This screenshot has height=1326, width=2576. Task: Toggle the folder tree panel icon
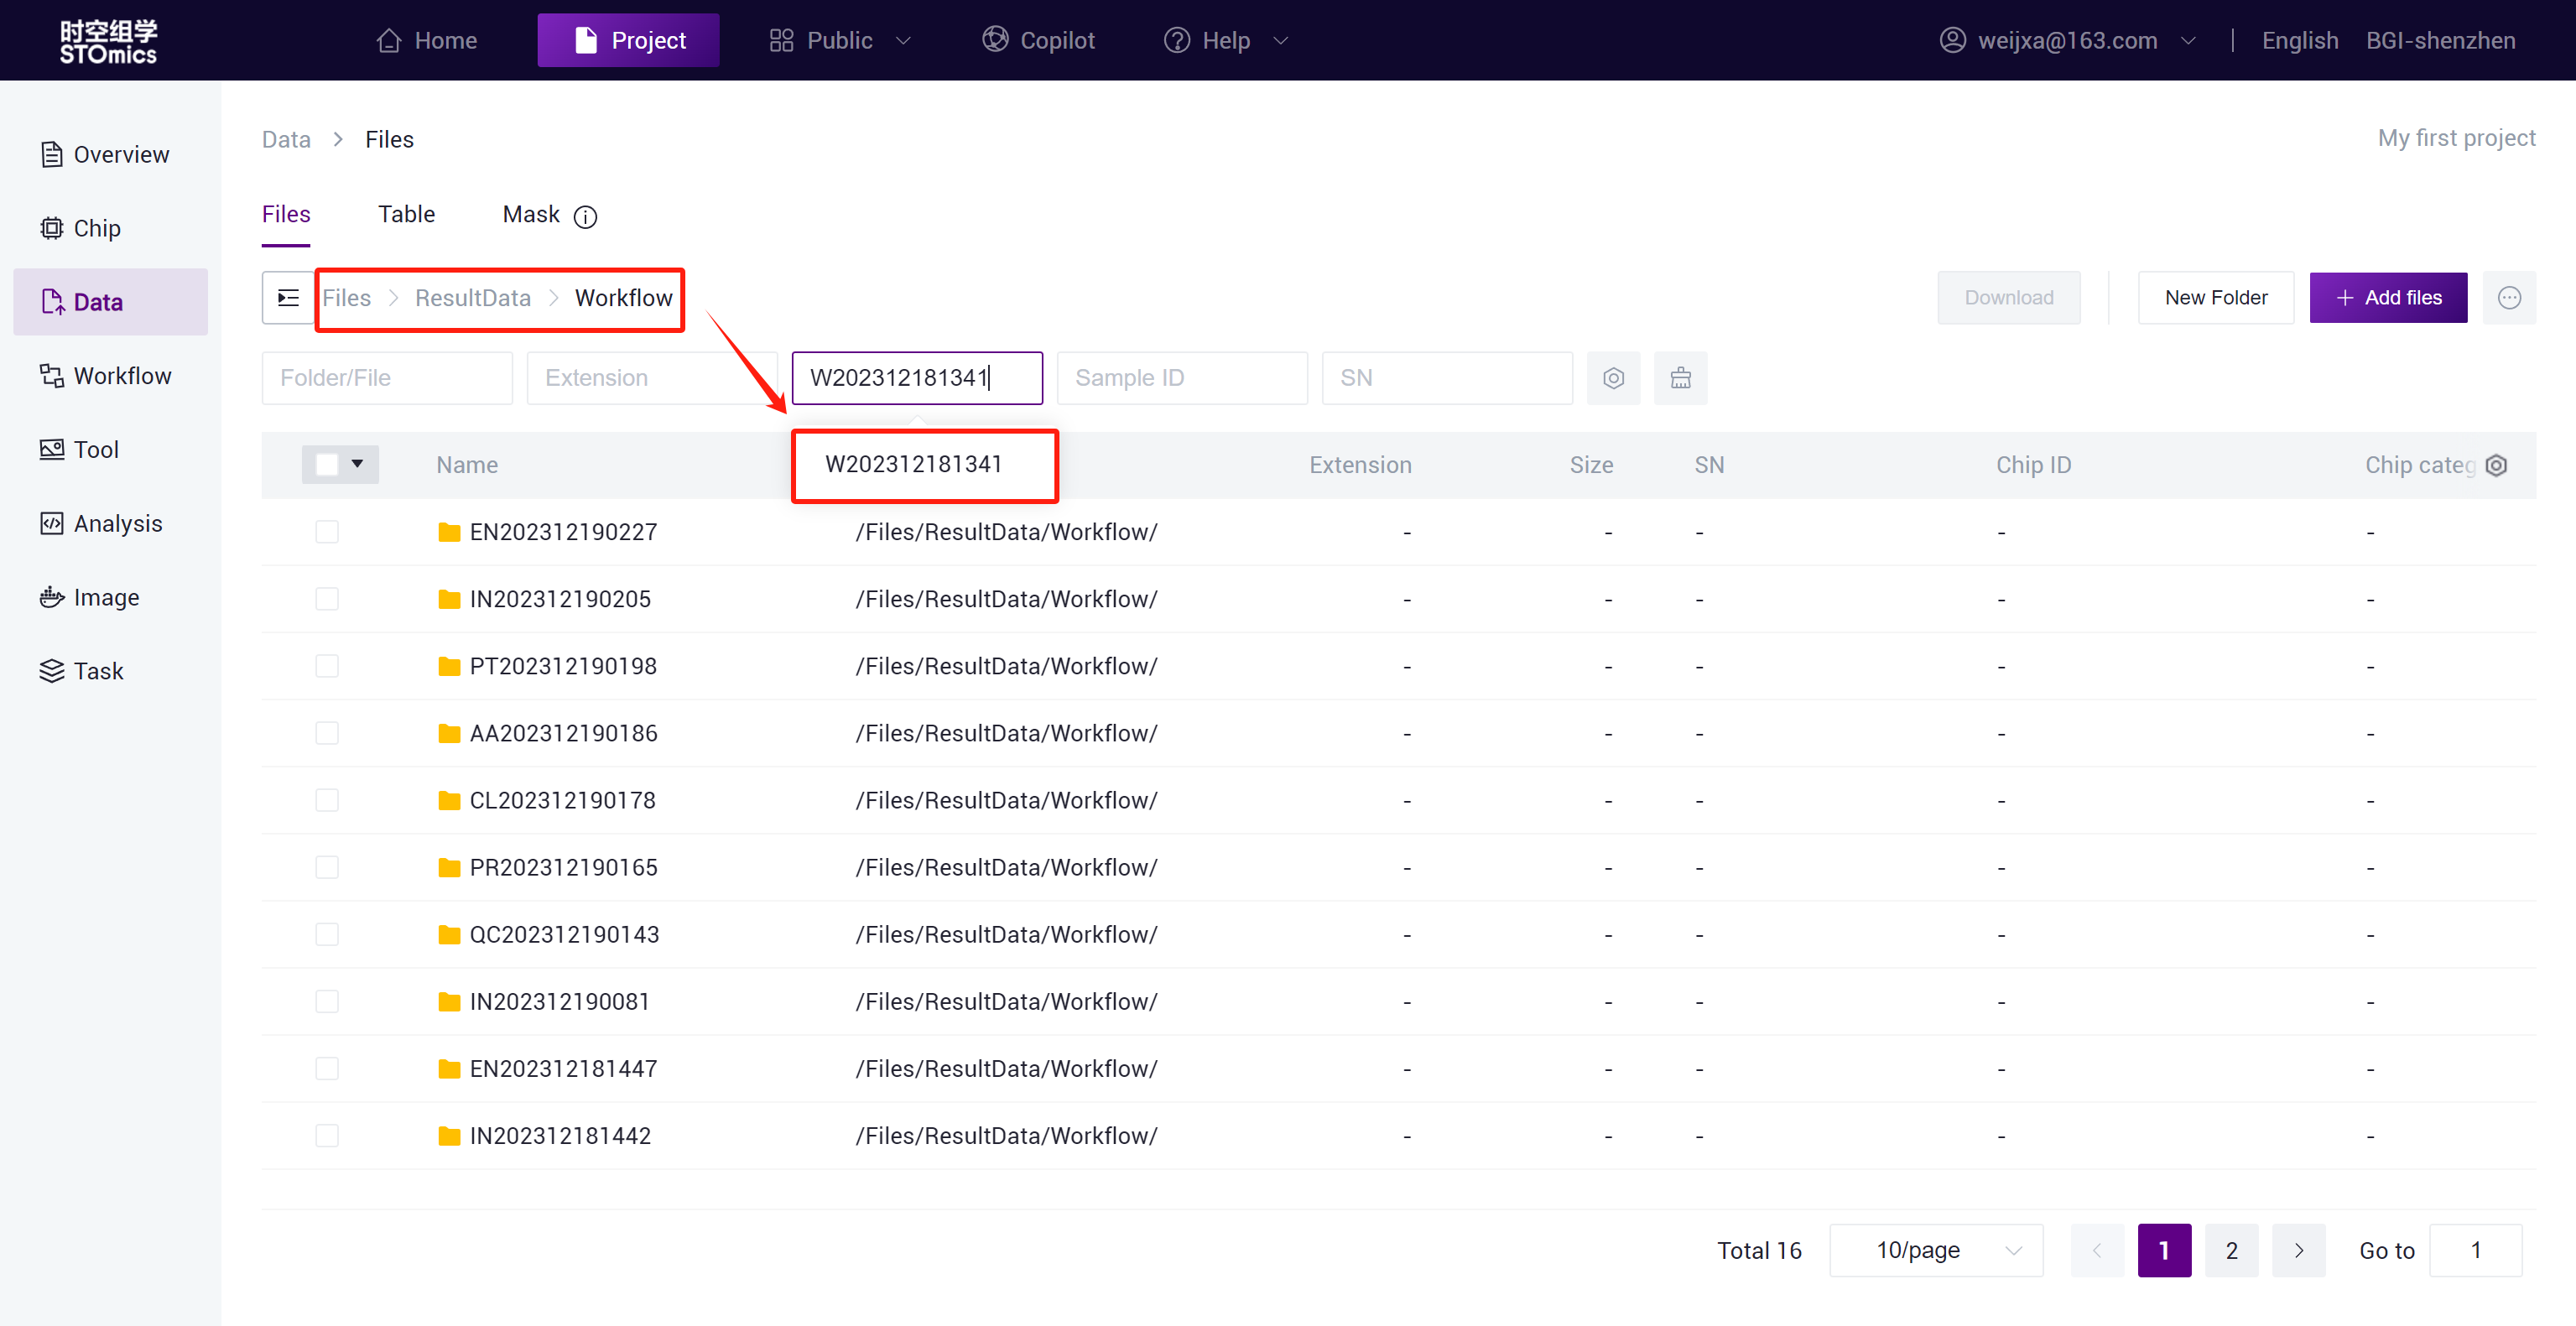pyautogui.click(x=288, y=298)
